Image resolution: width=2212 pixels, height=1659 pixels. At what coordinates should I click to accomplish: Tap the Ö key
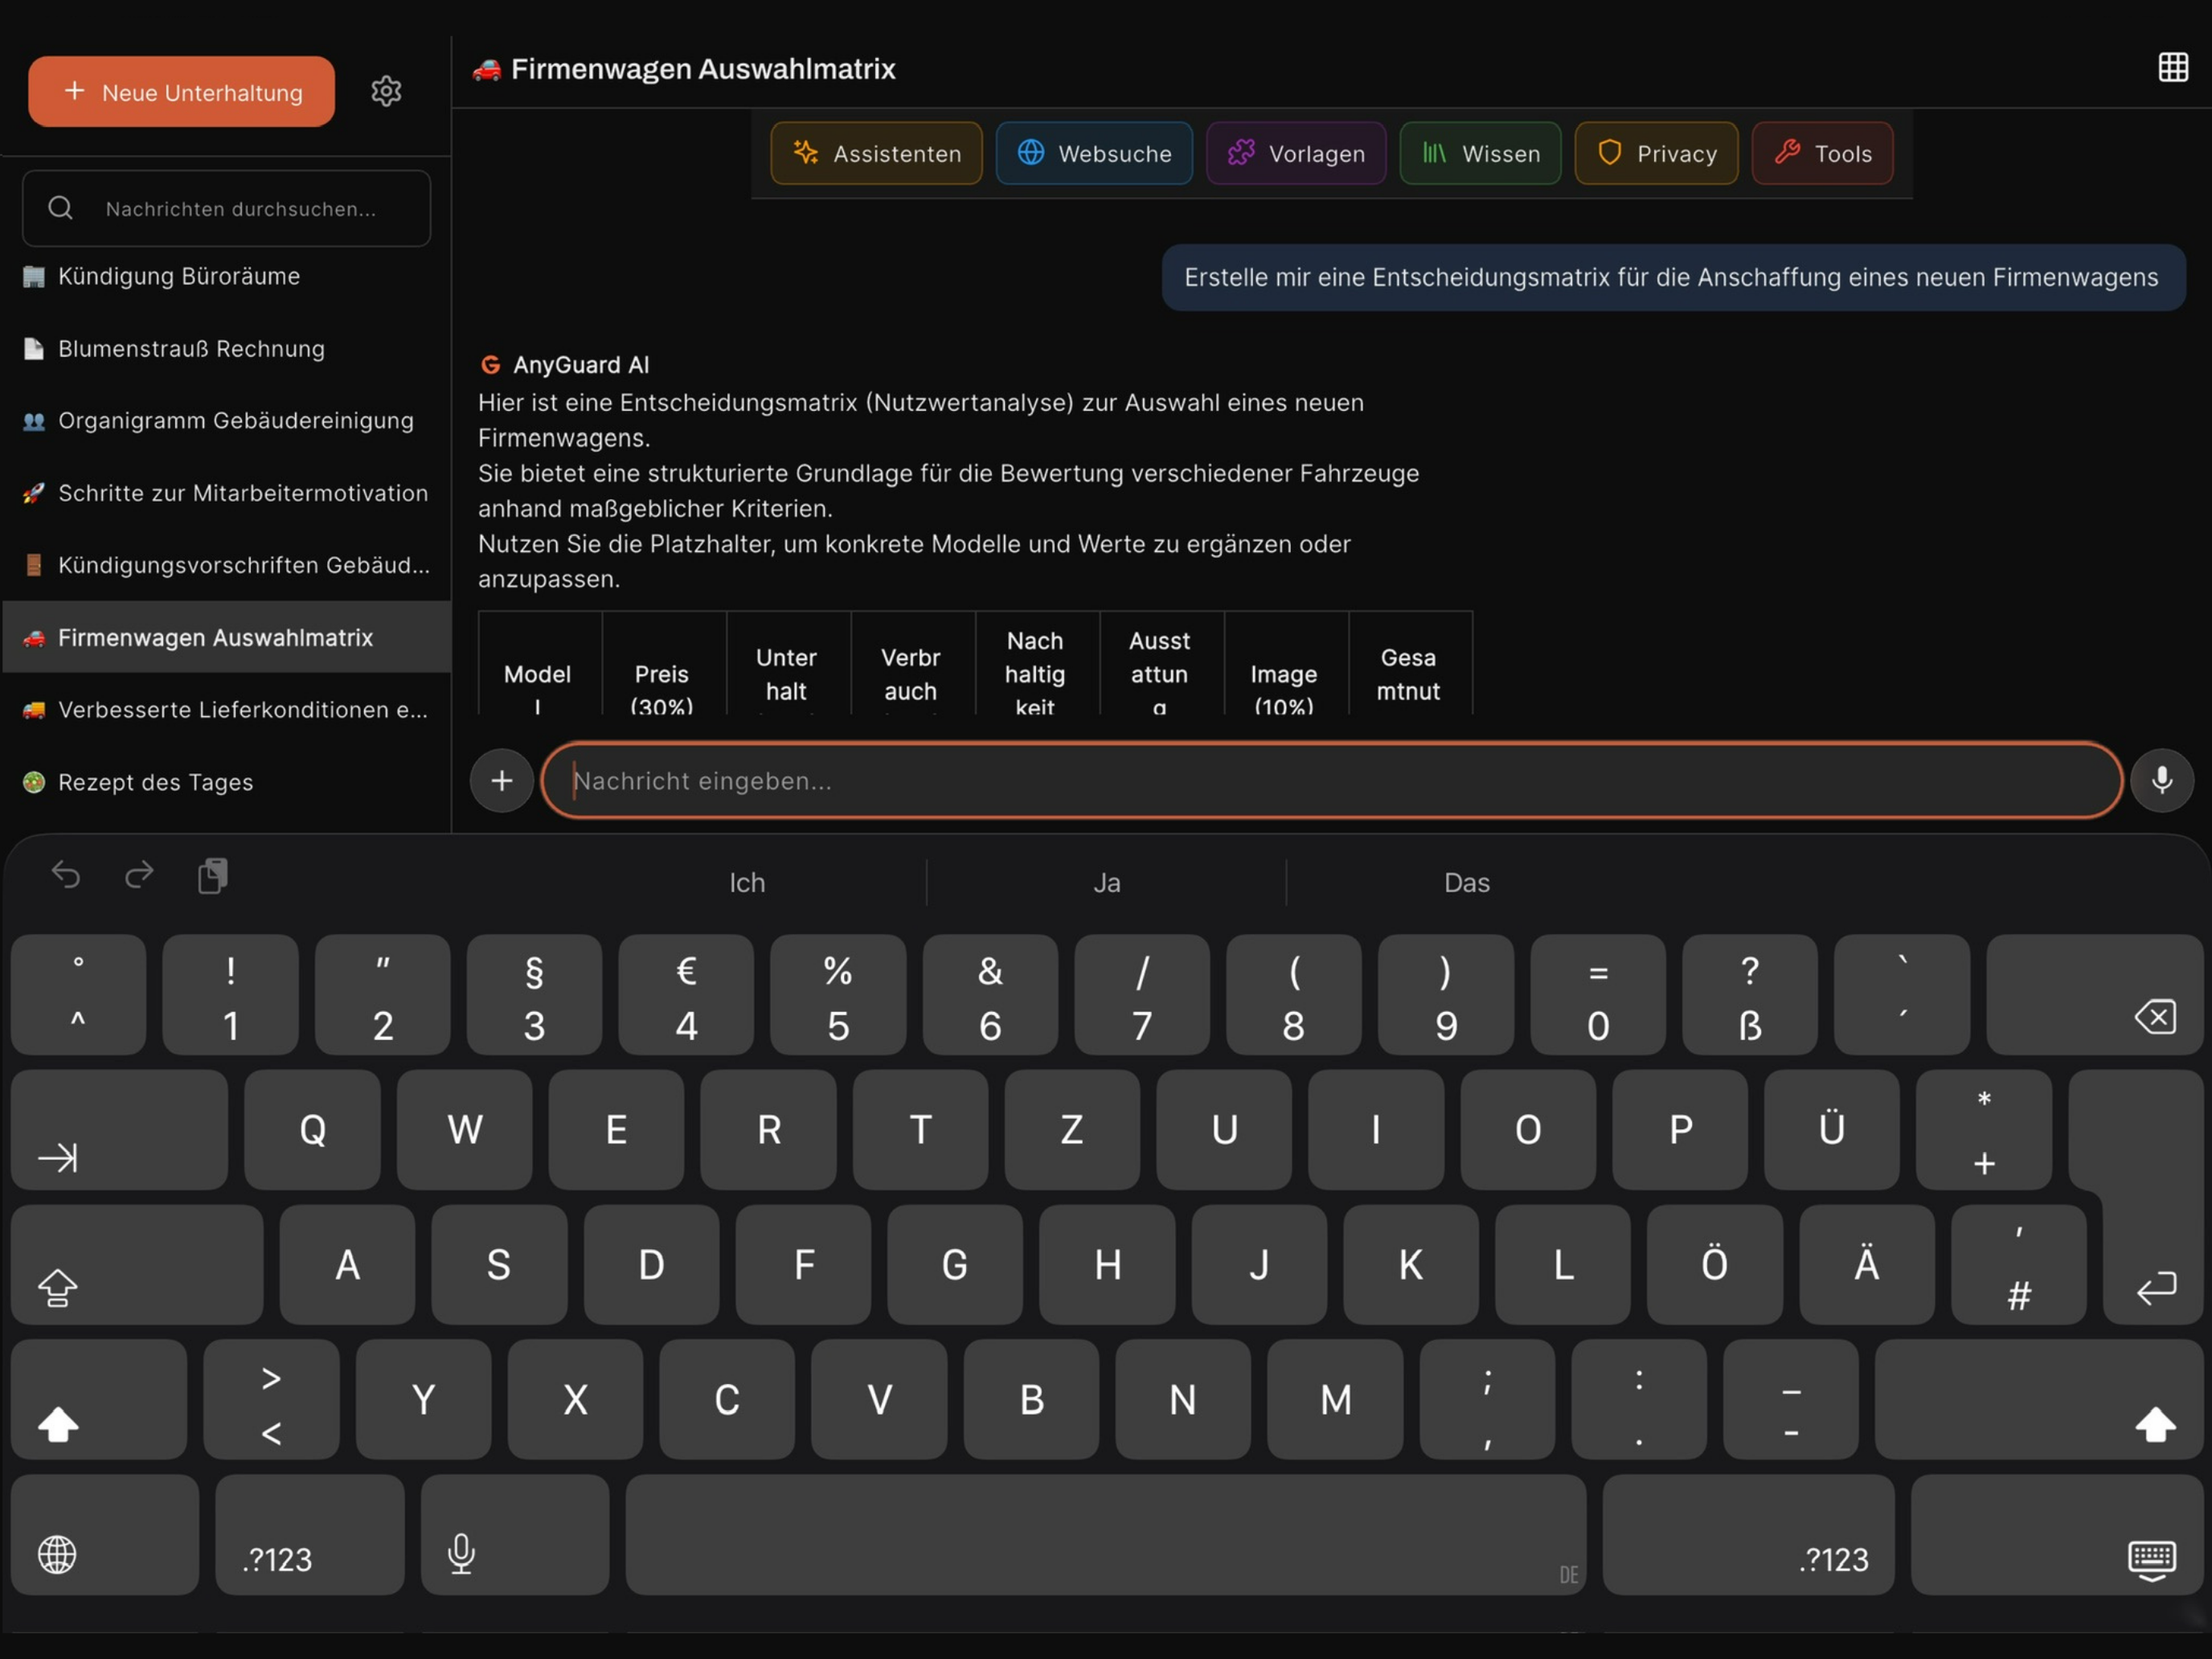tap(1714, 1265)
